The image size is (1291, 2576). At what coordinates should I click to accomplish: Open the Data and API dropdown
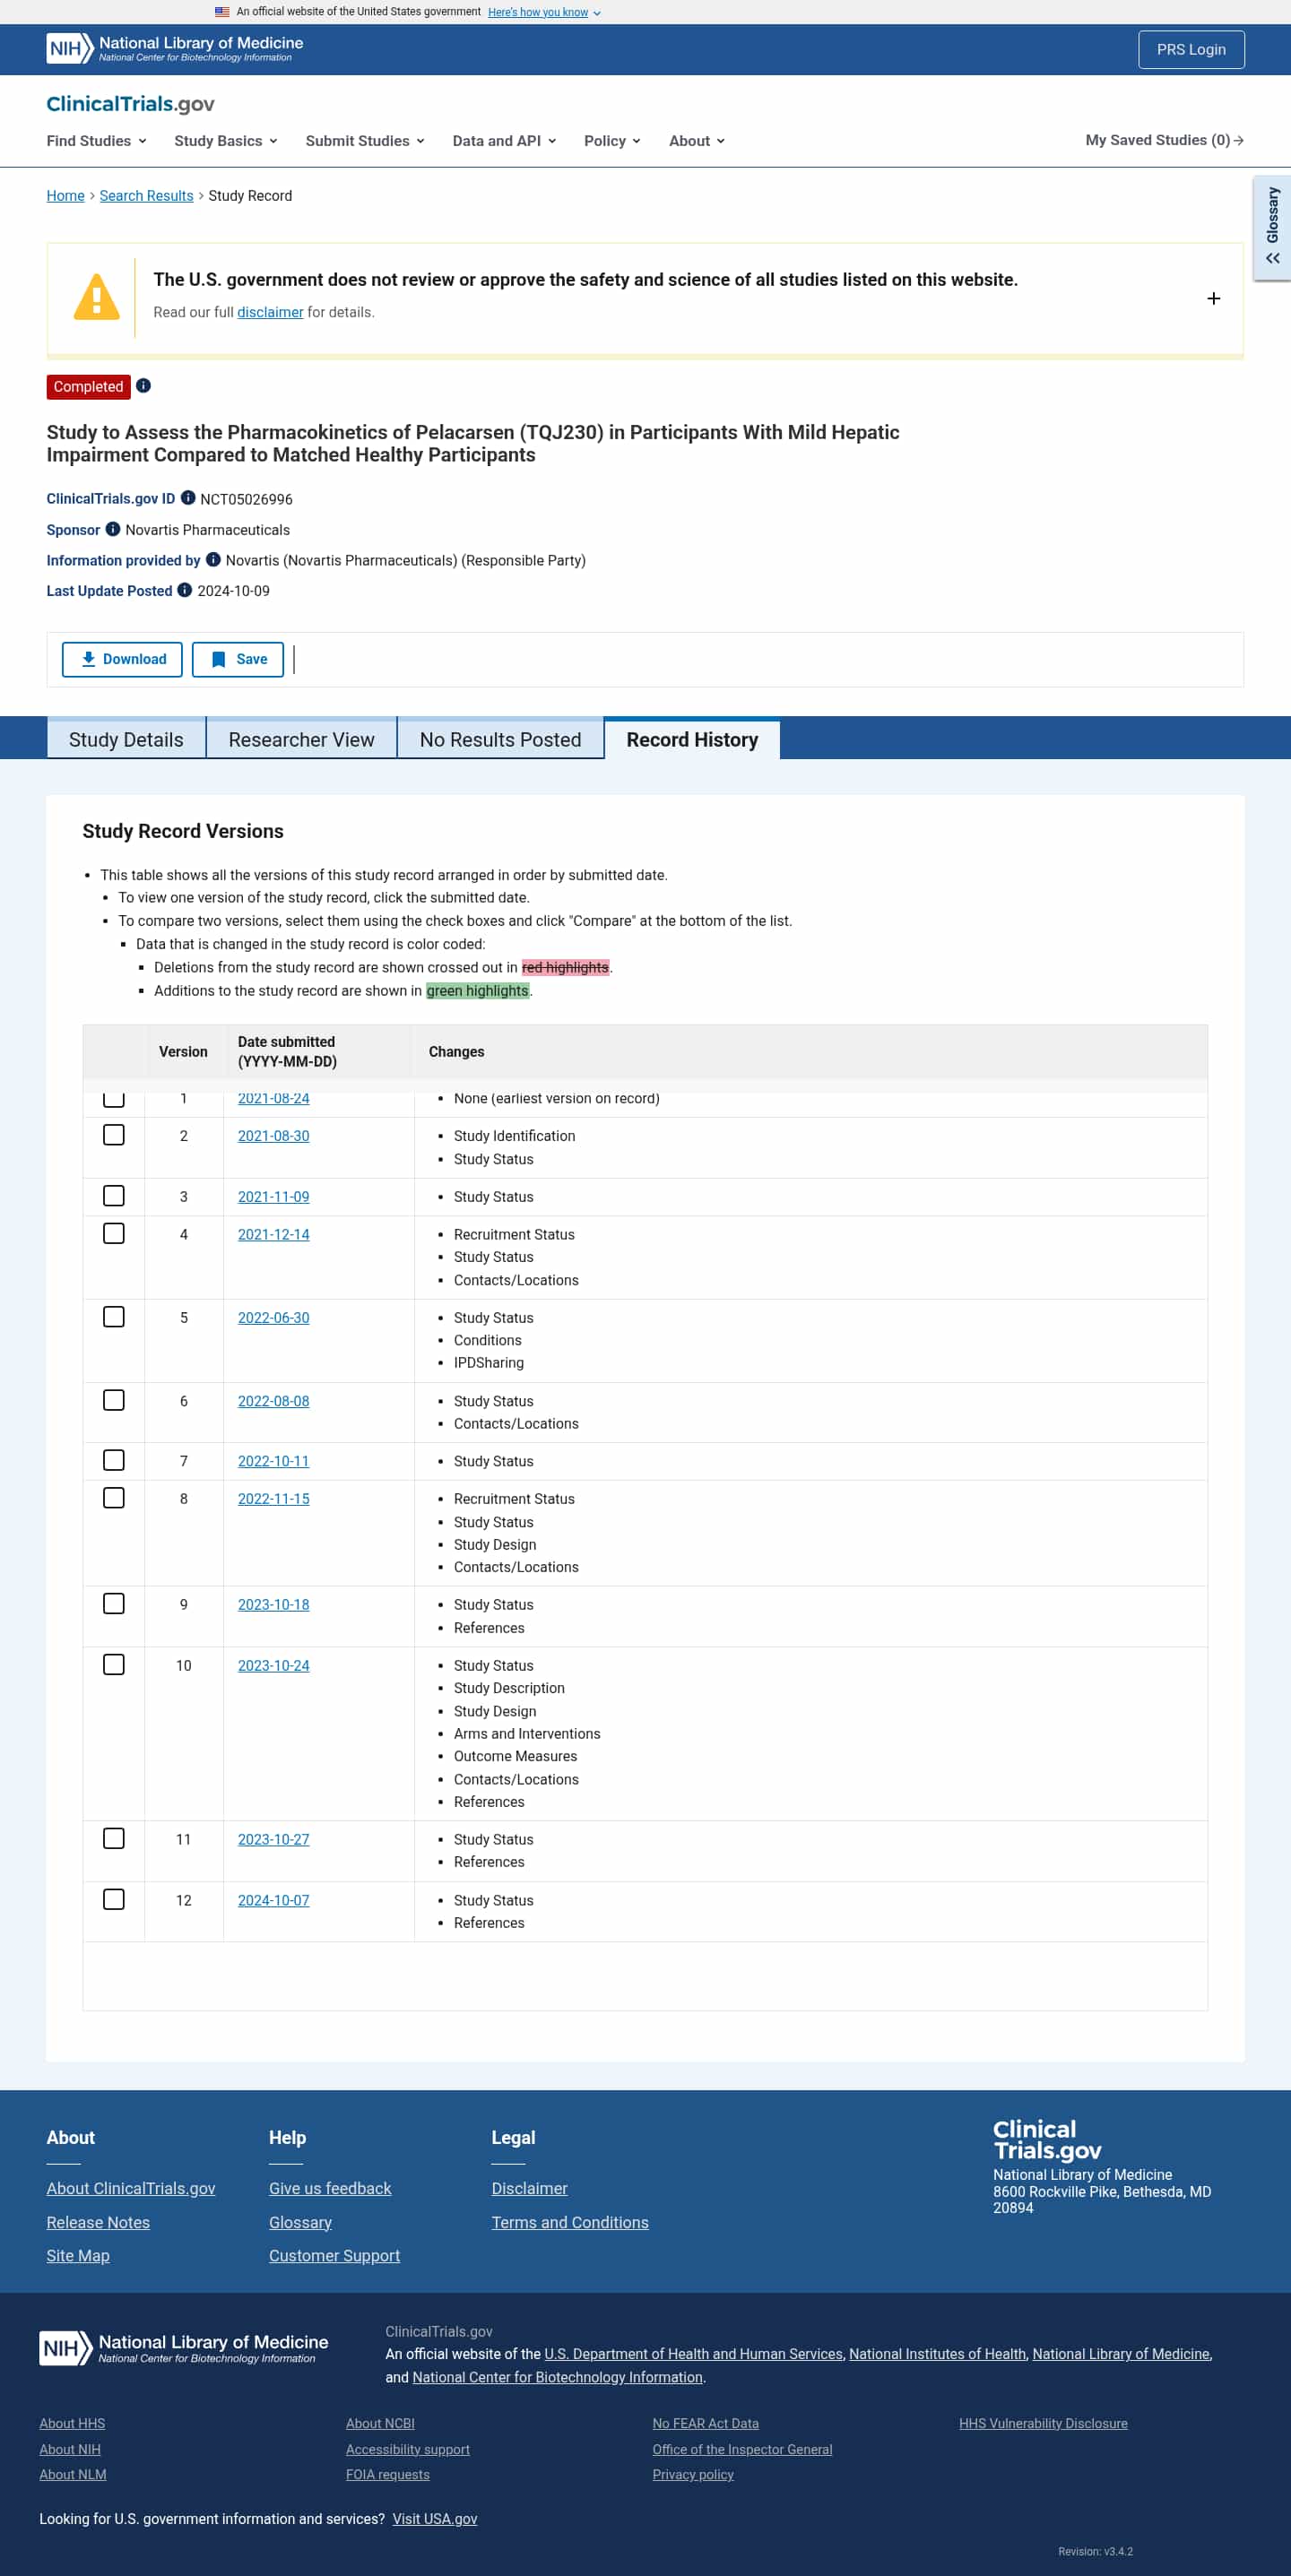[504, 141]
